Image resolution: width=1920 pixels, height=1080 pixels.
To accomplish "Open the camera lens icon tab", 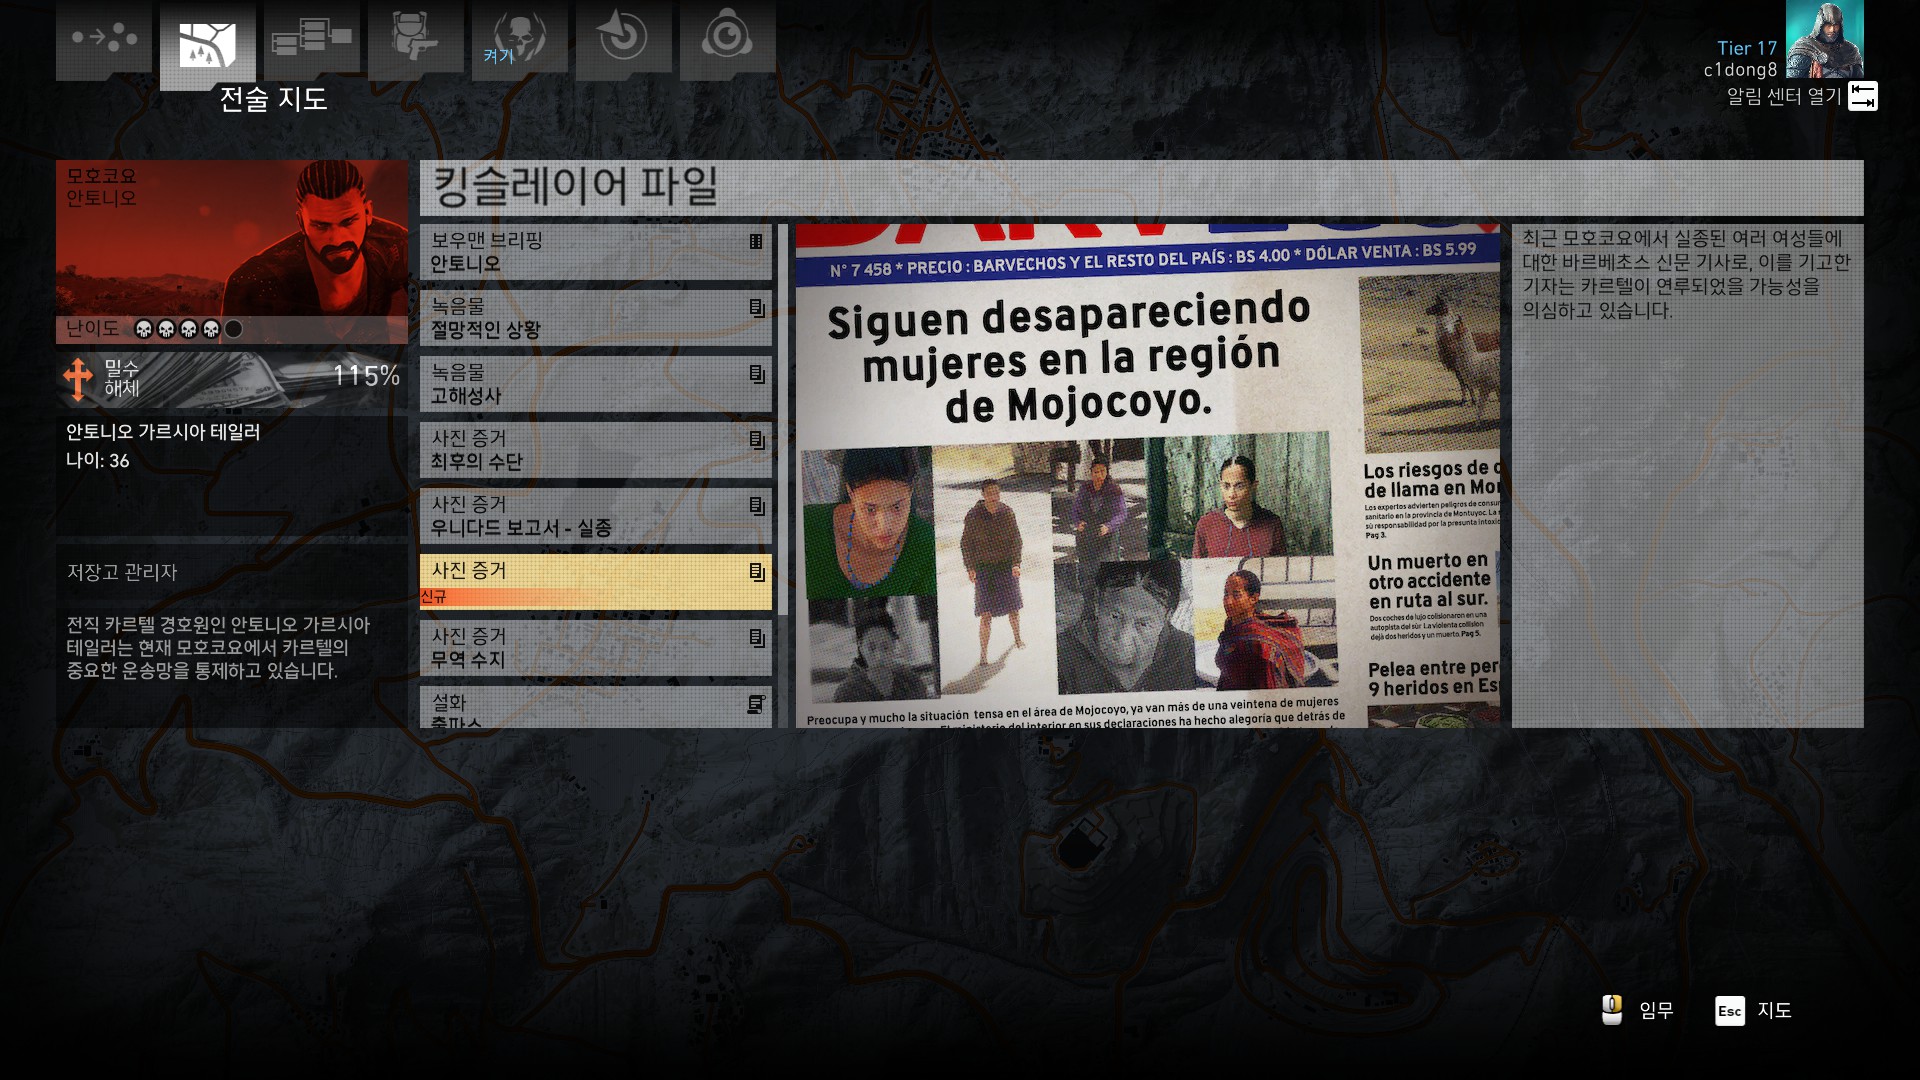I will click(x=727, y=38).
